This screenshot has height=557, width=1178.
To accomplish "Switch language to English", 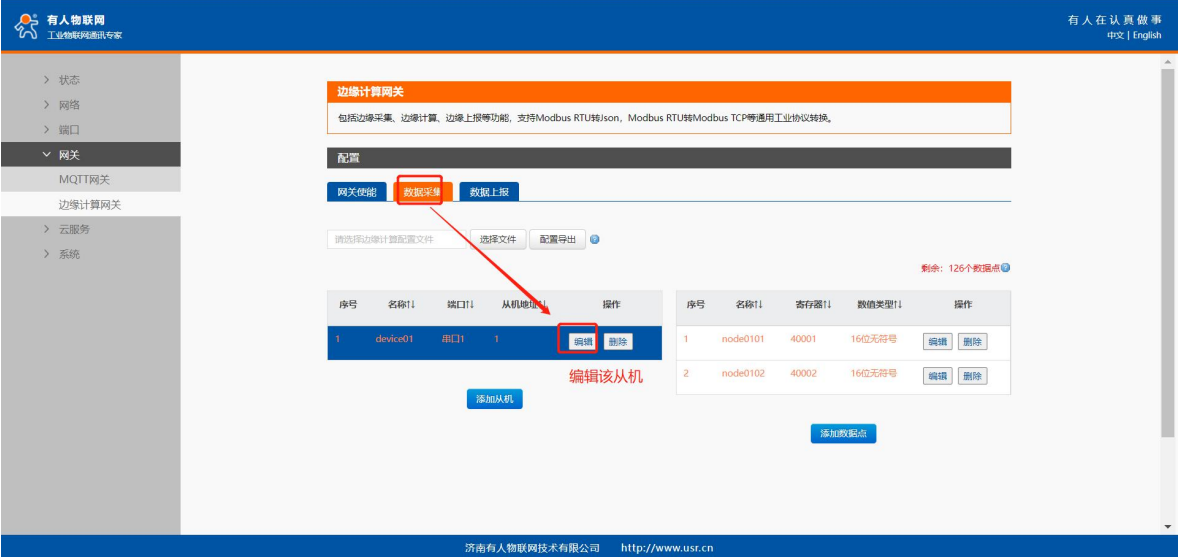I will [1147, 35].
